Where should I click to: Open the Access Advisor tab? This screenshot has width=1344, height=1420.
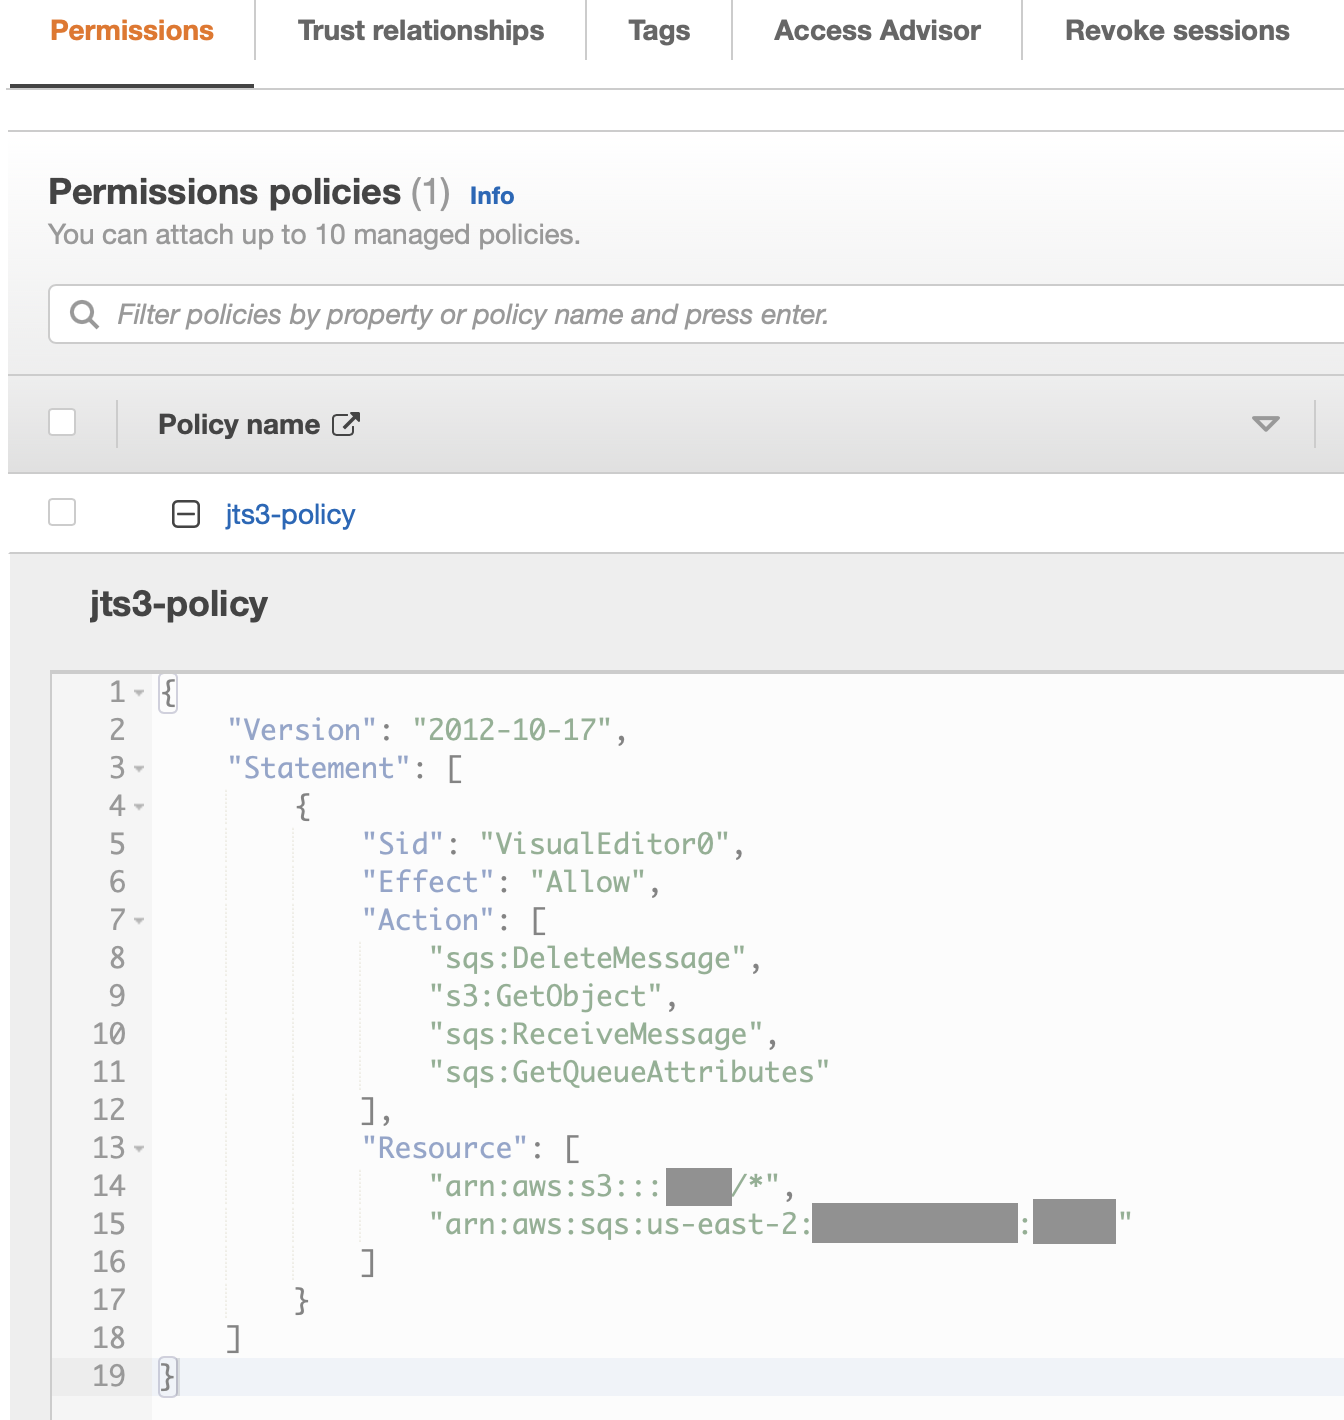[877, 31]
